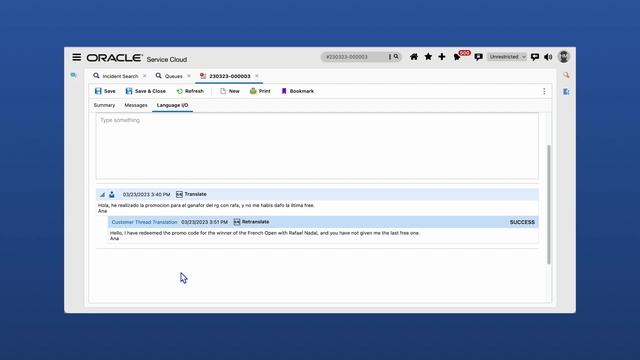
Task: Click Customer Thread Translation link
Action: pyautogui.click(x=144, y=222)
